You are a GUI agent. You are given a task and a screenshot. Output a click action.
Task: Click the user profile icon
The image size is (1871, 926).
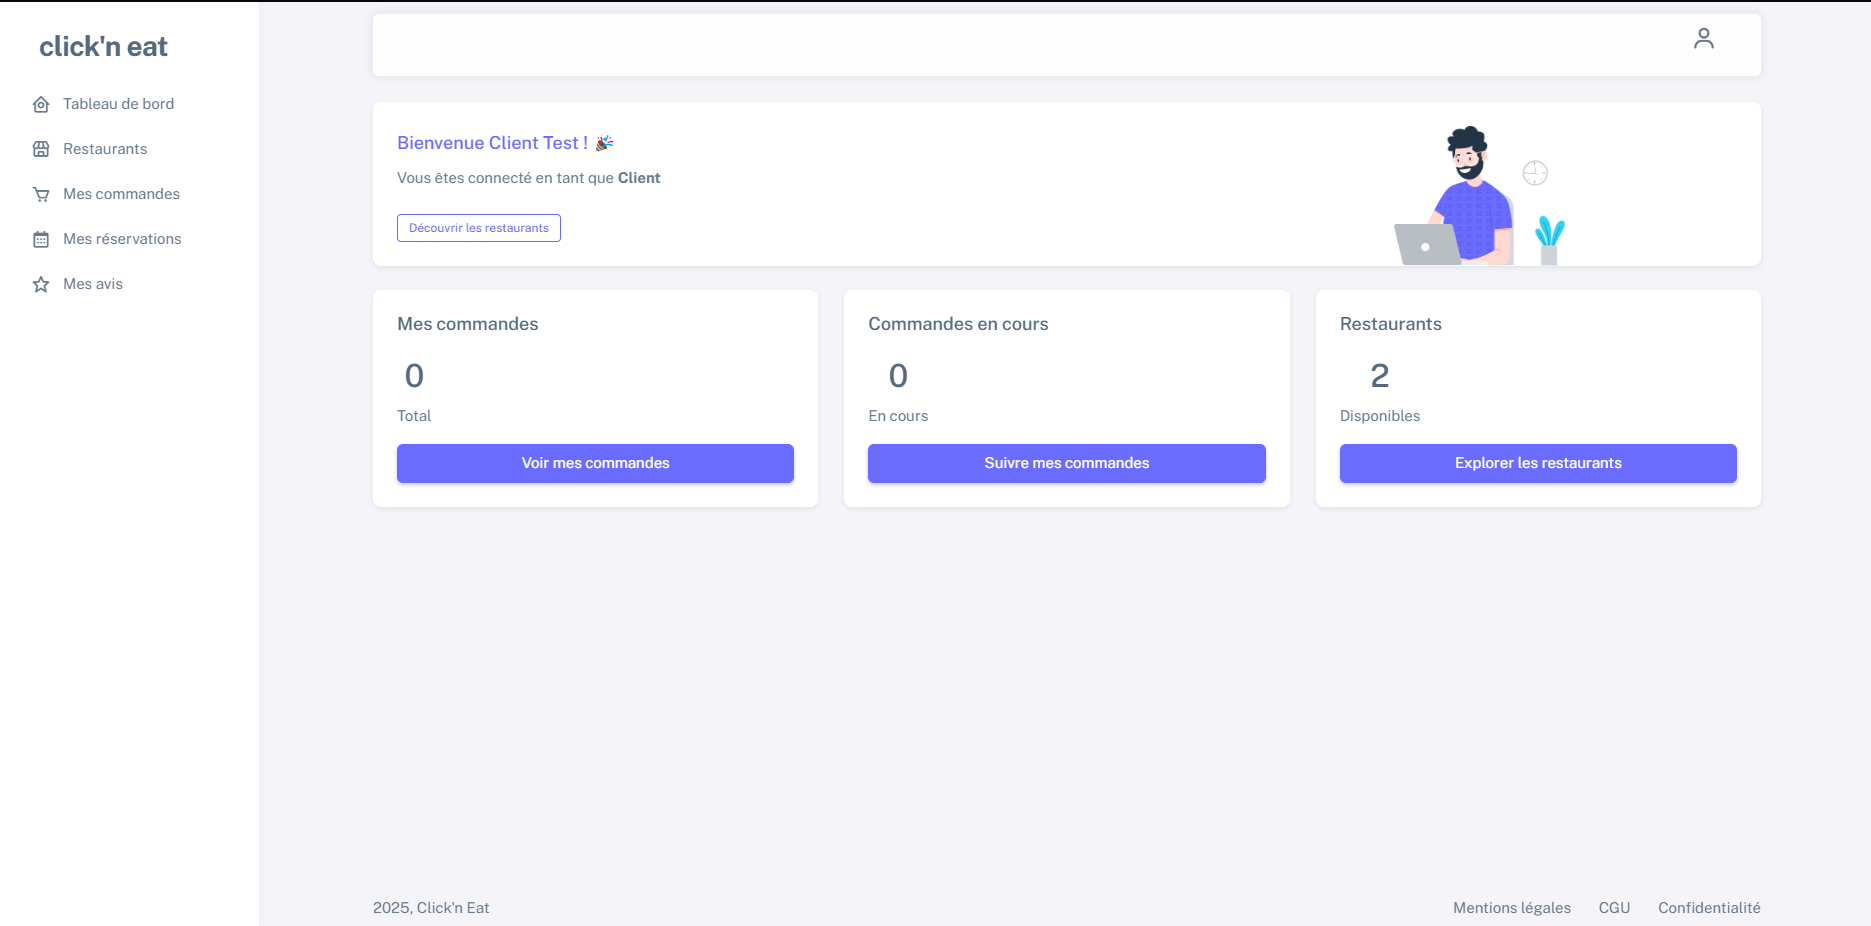[1703, 39]
